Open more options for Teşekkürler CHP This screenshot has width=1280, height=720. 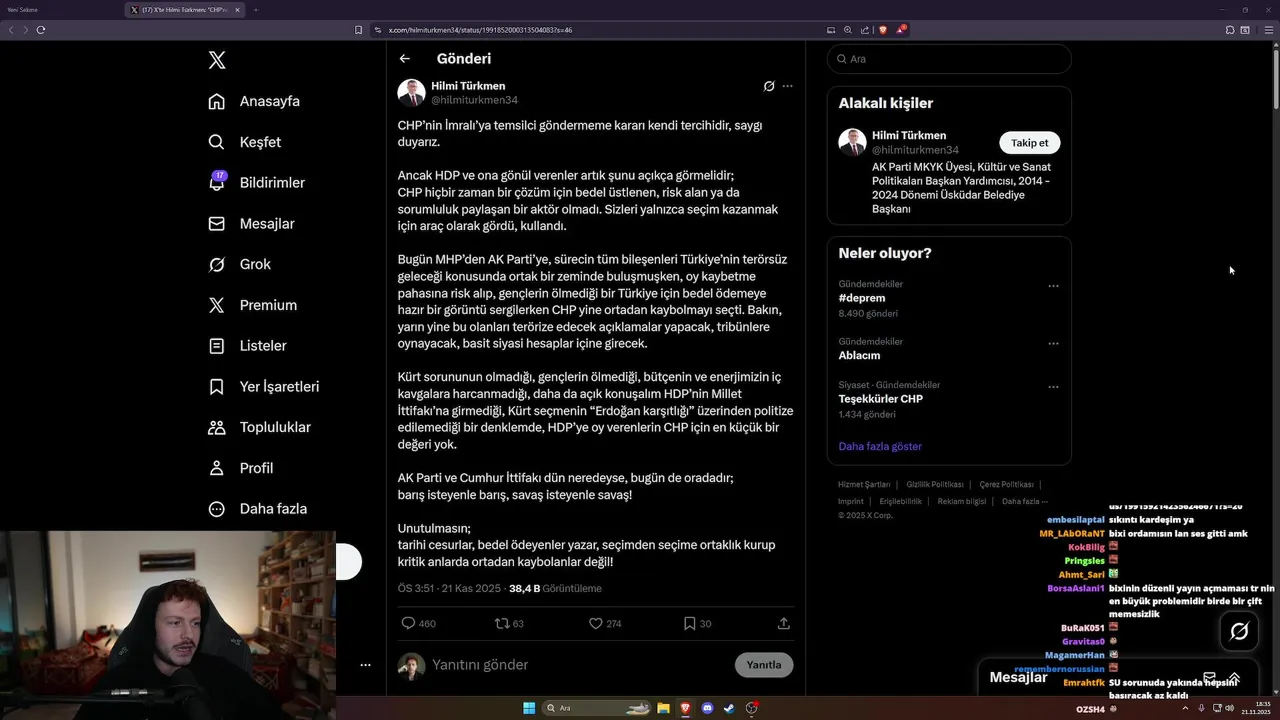(1053, 387)
